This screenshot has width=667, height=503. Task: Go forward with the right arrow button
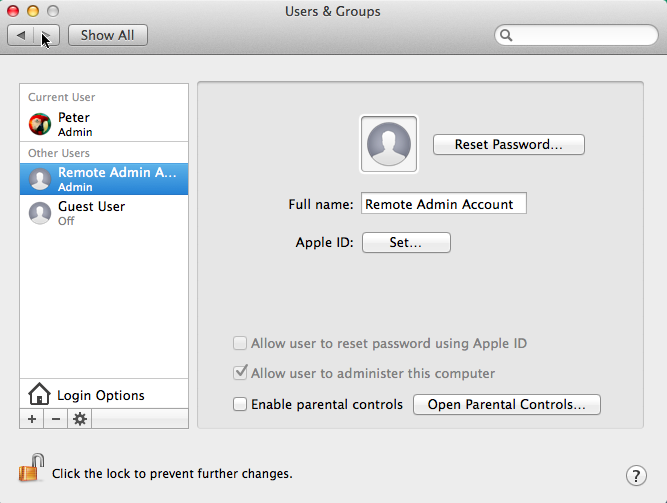click(47, 35)
